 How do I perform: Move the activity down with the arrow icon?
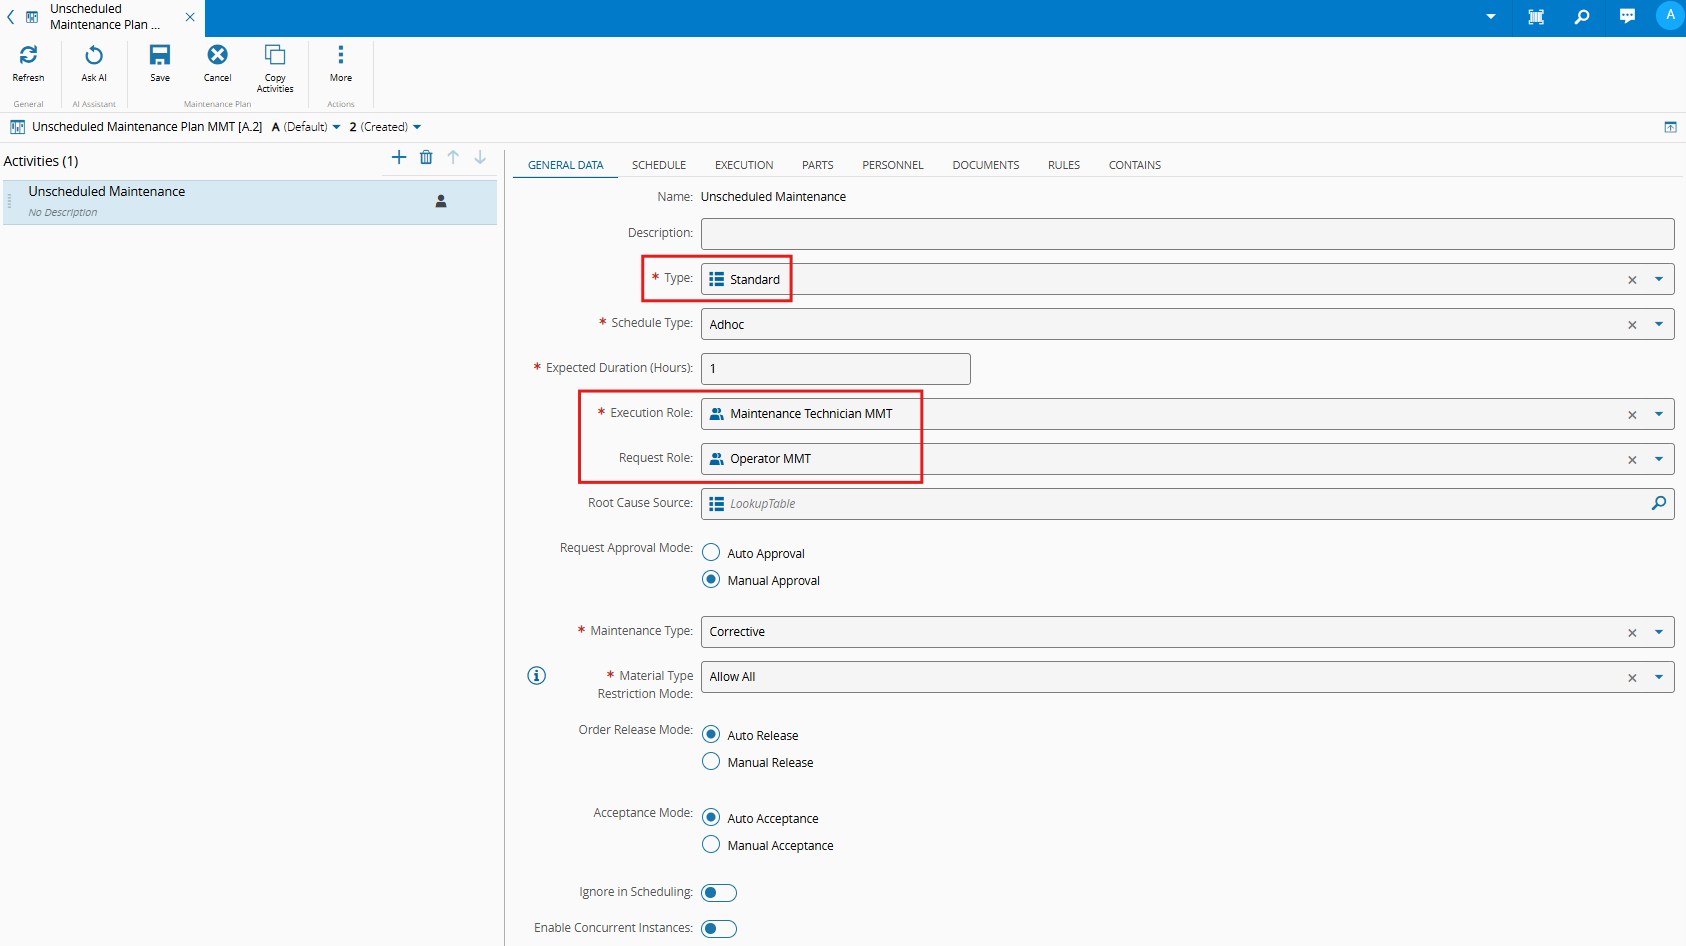480,157
